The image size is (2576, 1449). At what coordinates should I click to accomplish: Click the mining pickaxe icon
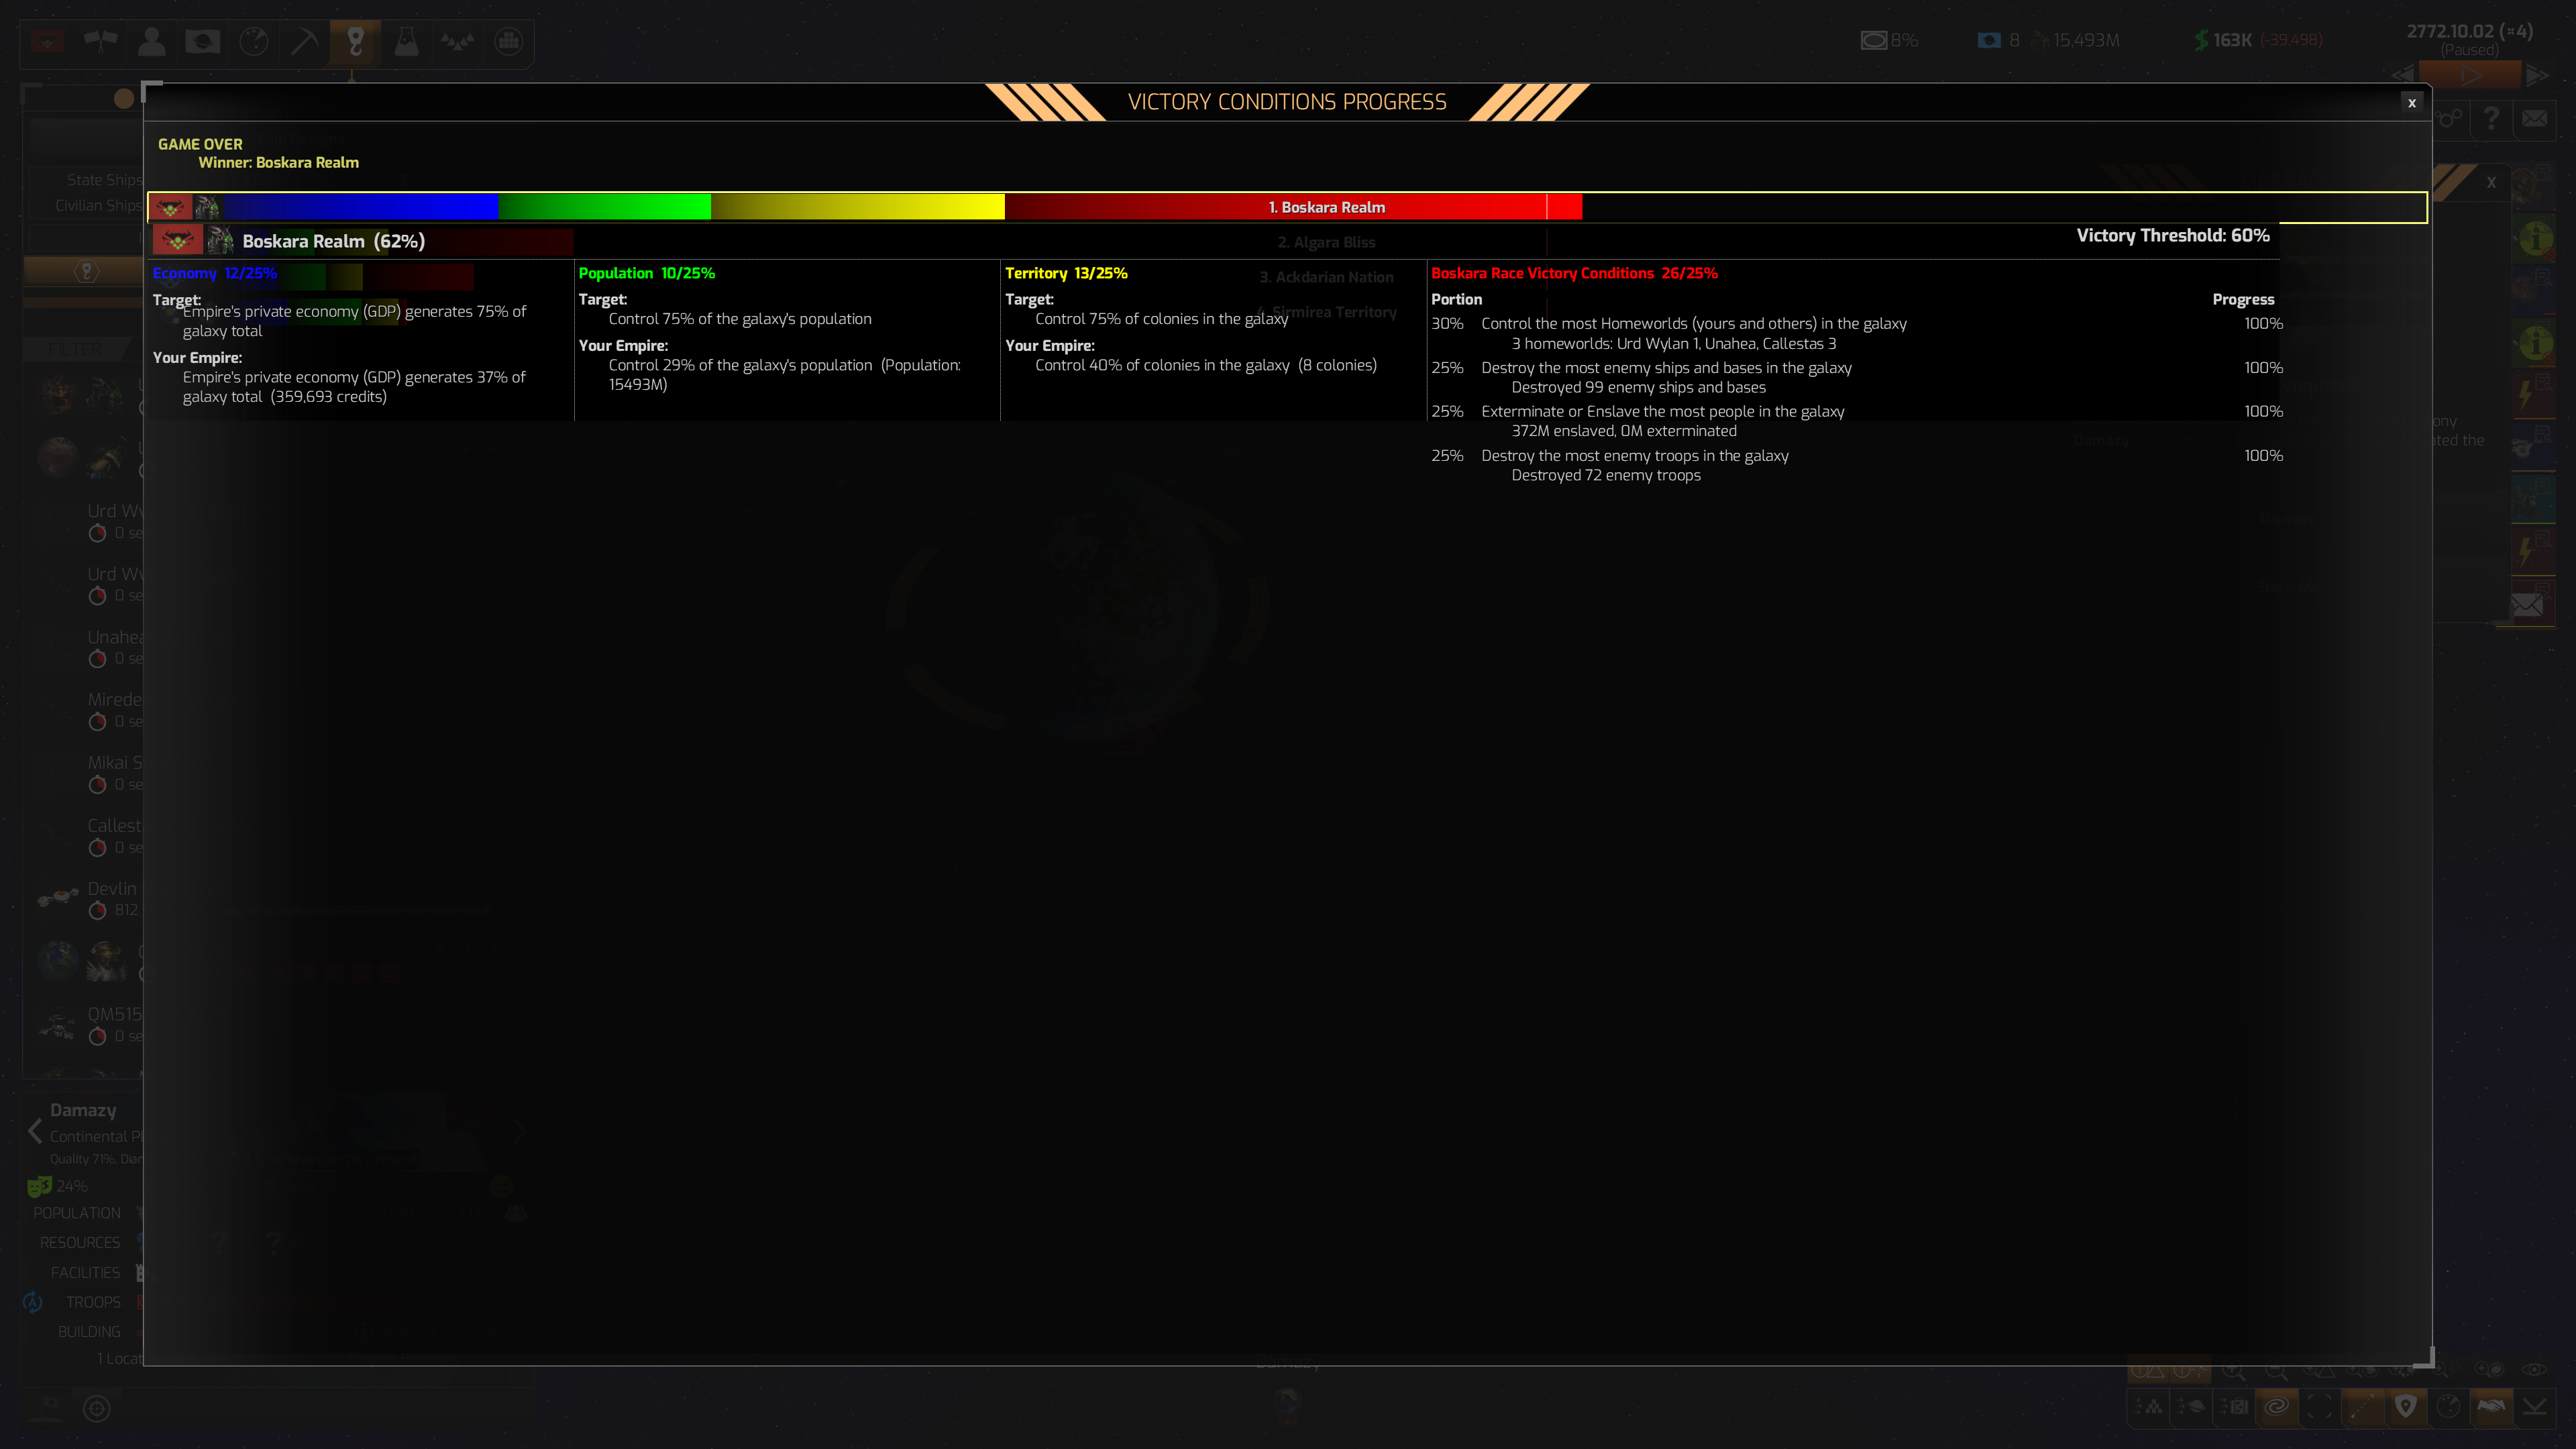[x=304, y=41]
